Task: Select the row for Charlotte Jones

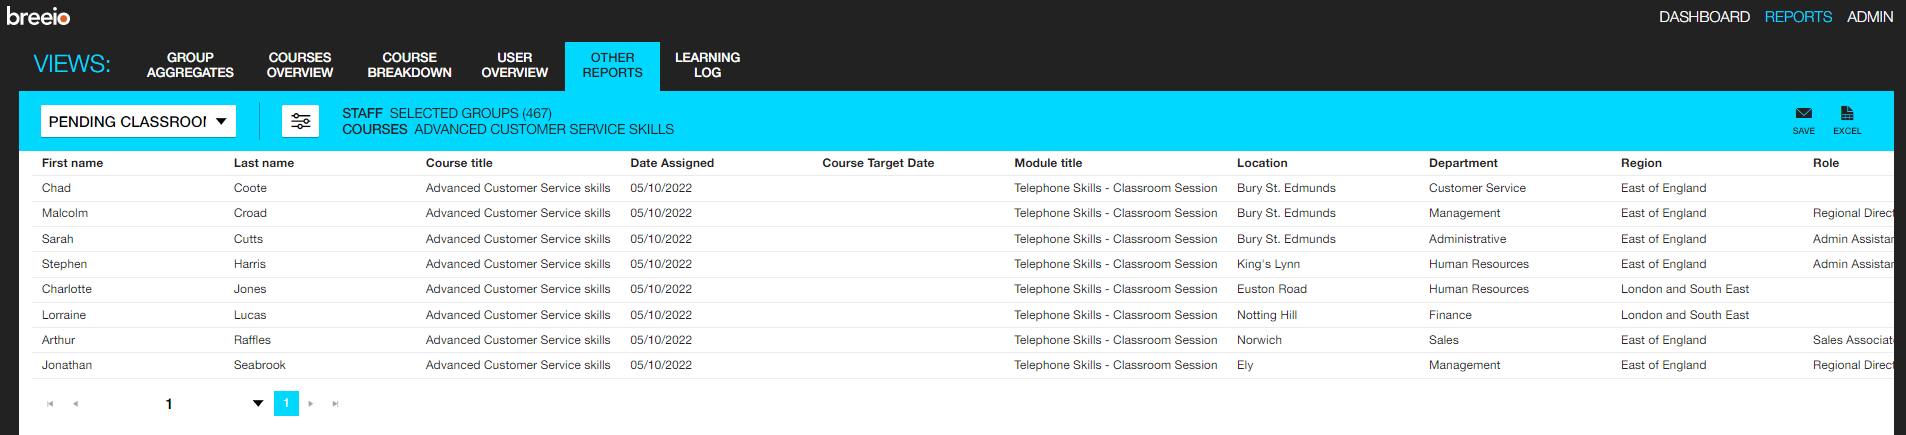Action: click(956, 289)
